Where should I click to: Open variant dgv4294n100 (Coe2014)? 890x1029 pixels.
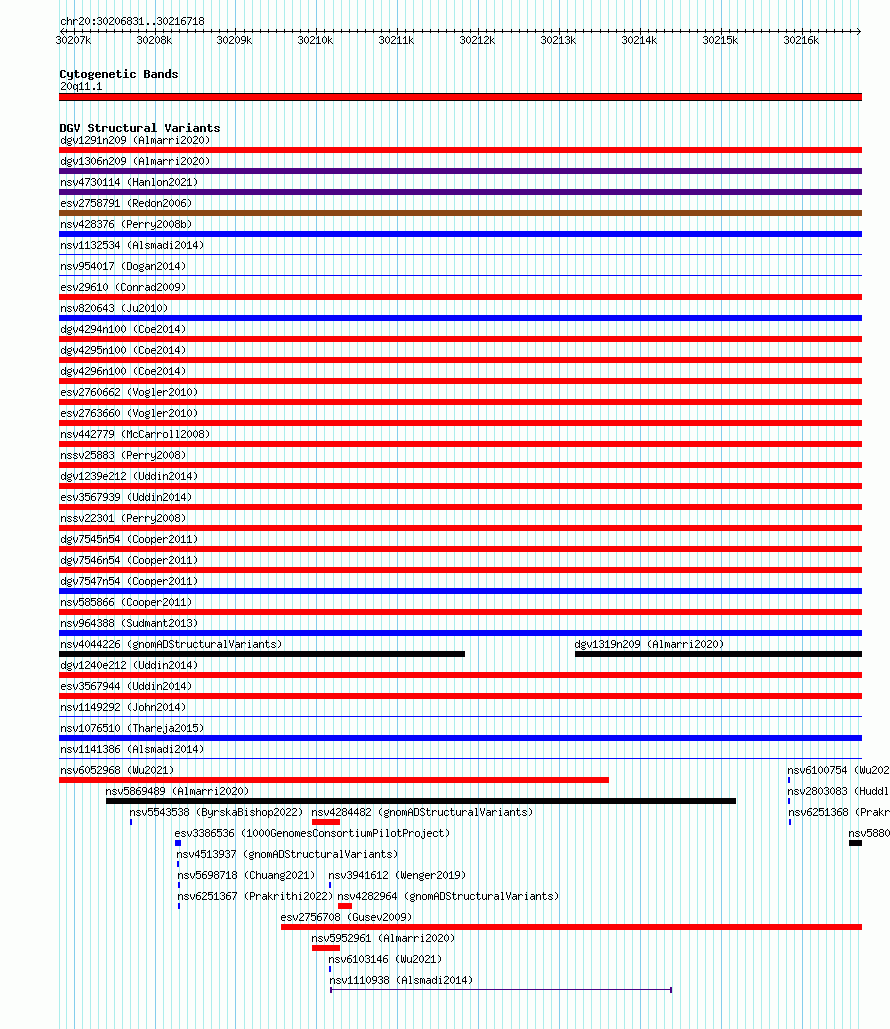(123, 329)
